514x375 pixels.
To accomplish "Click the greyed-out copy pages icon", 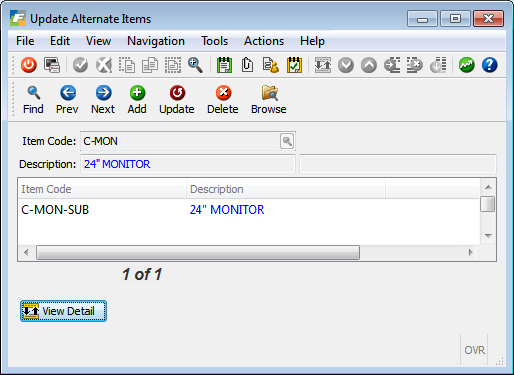I will (x=150, y=65).
